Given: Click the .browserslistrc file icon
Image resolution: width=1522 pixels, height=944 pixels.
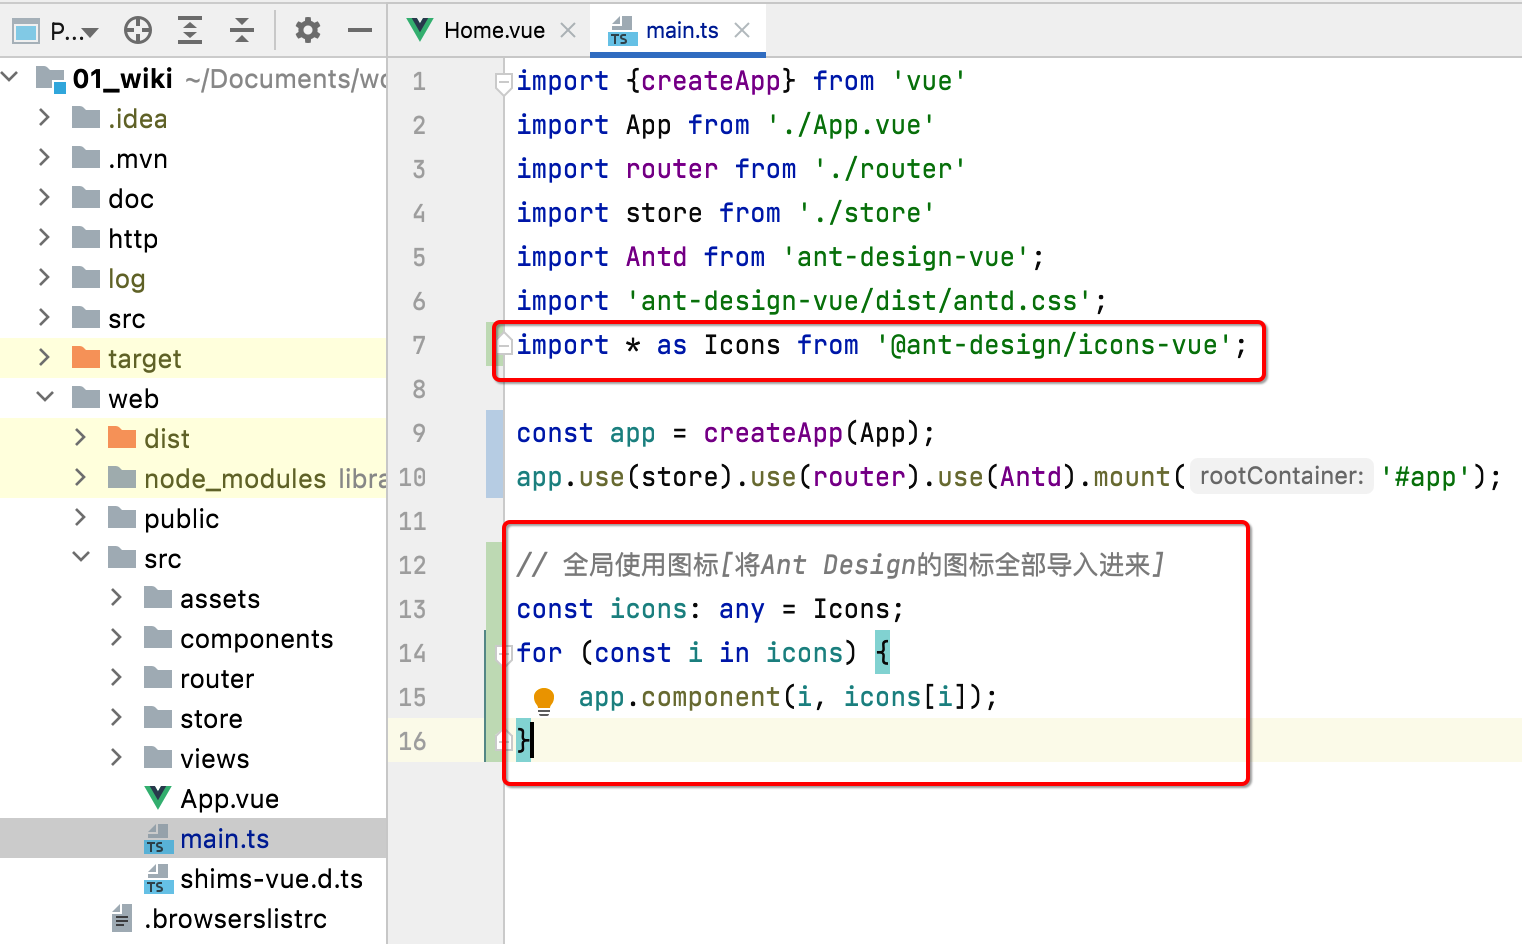Looking at the screenshot, I should [x=122, y=918].
